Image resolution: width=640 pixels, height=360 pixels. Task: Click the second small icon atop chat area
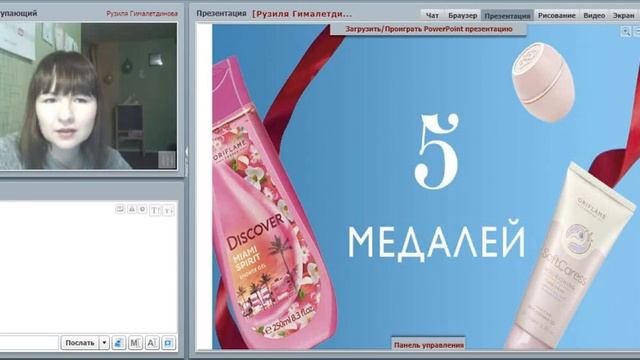point(132,209)
